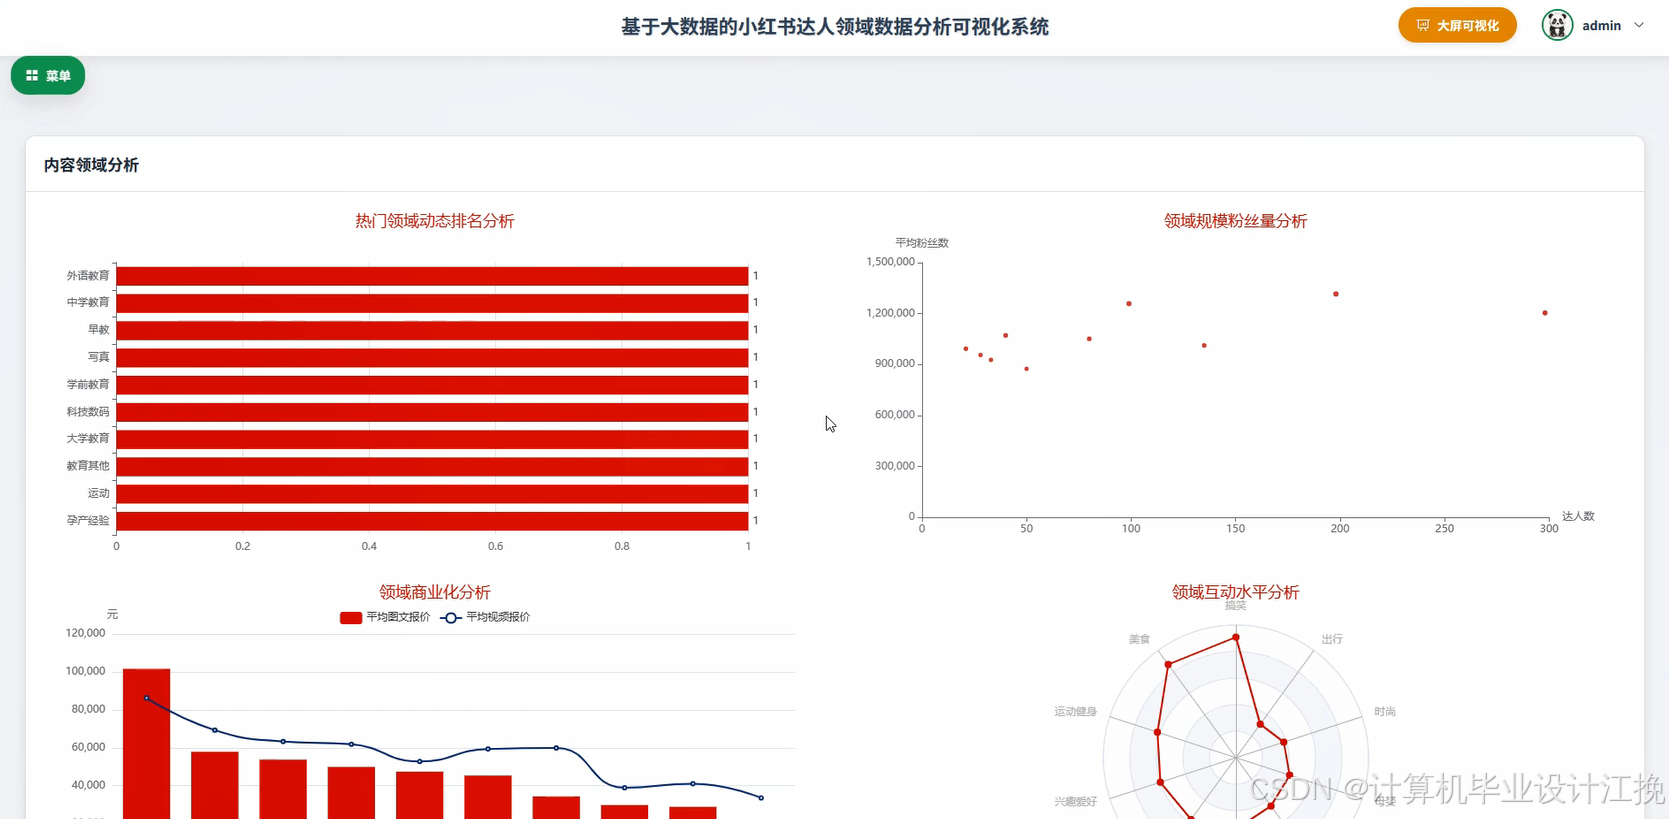Click the 平均粉丝数 axis label
The height and width of the screenshot is (819, 1669).
click(x=922, y=243)
